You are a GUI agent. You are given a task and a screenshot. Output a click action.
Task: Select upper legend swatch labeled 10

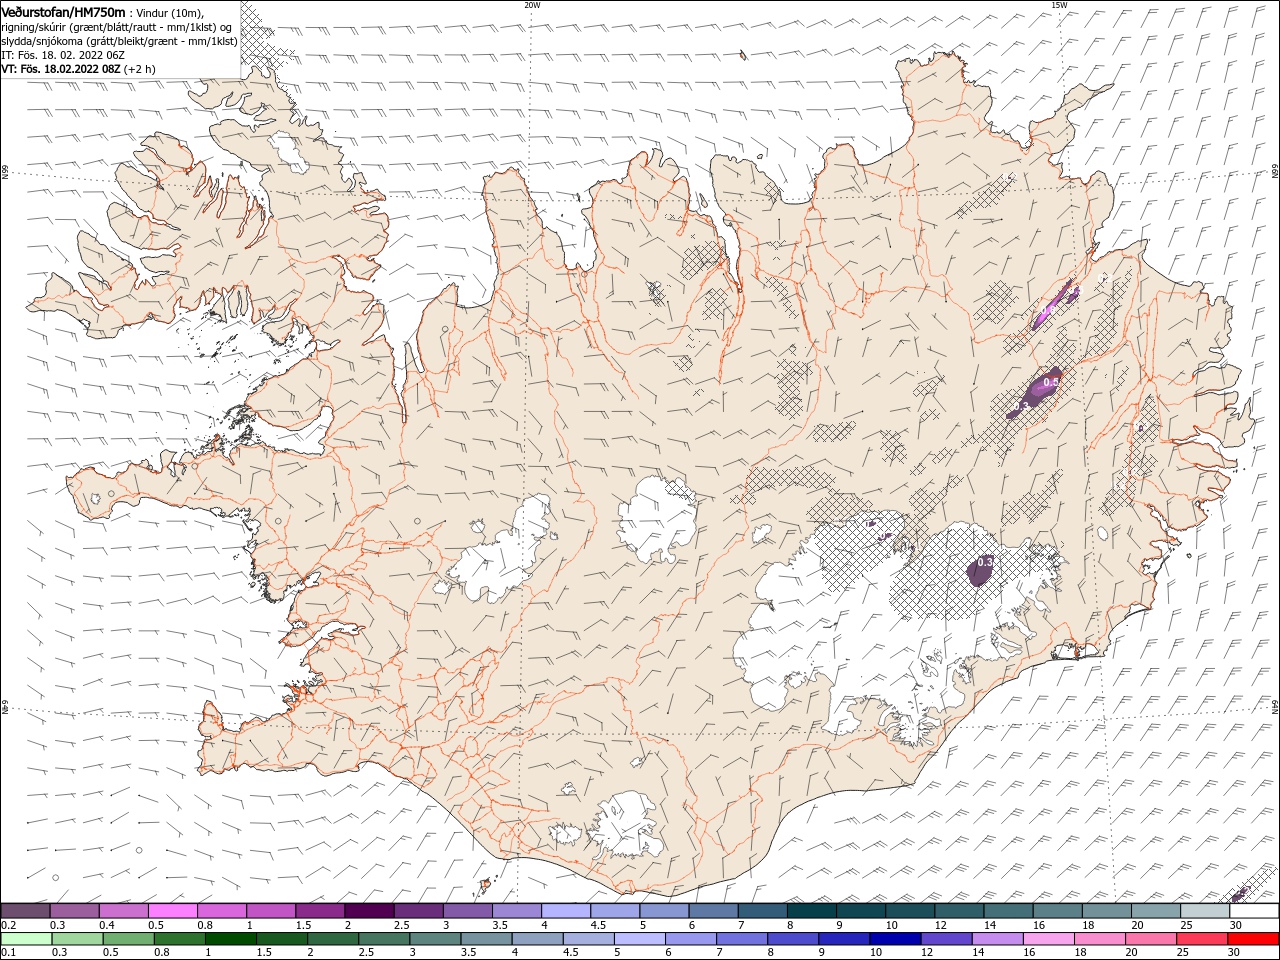(910, 910)
